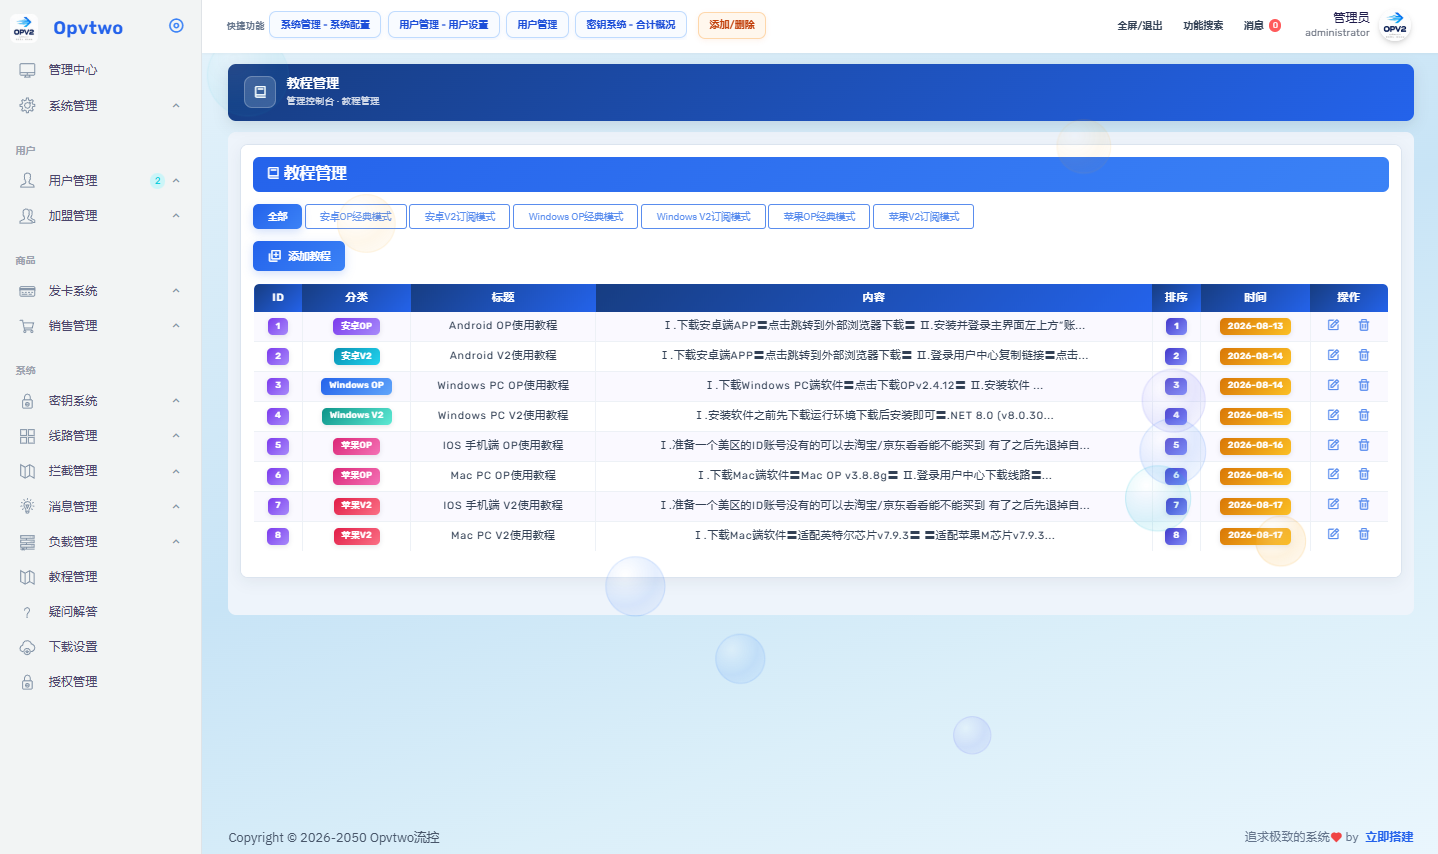This screenshot has height=854, width=1438.
Task: Delete the Android OP使用教程 row
Action: click(1364, 325)
